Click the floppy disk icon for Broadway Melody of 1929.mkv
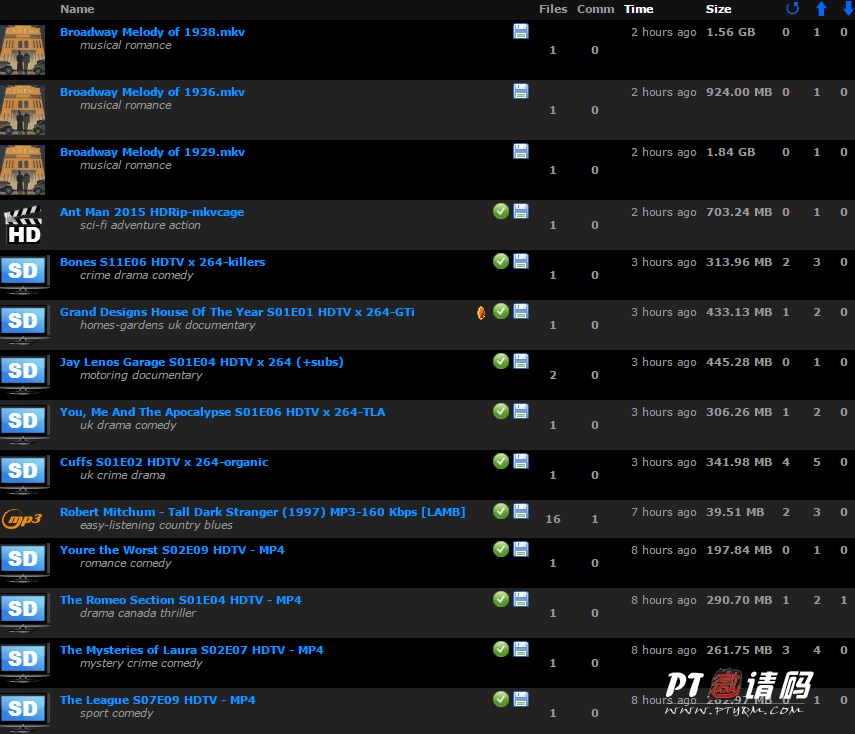This screenshot has width=855, height=734. (x=521, y=151)
